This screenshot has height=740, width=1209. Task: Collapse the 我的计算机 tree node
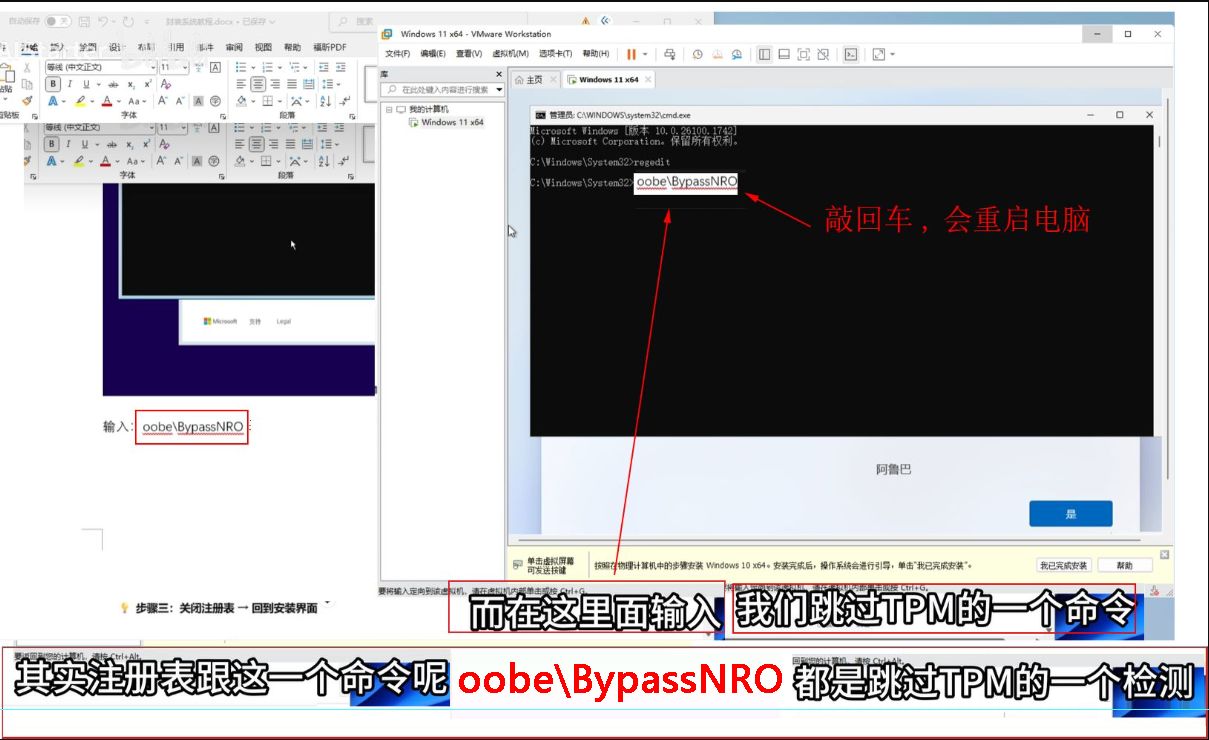[x=389, y=109]
